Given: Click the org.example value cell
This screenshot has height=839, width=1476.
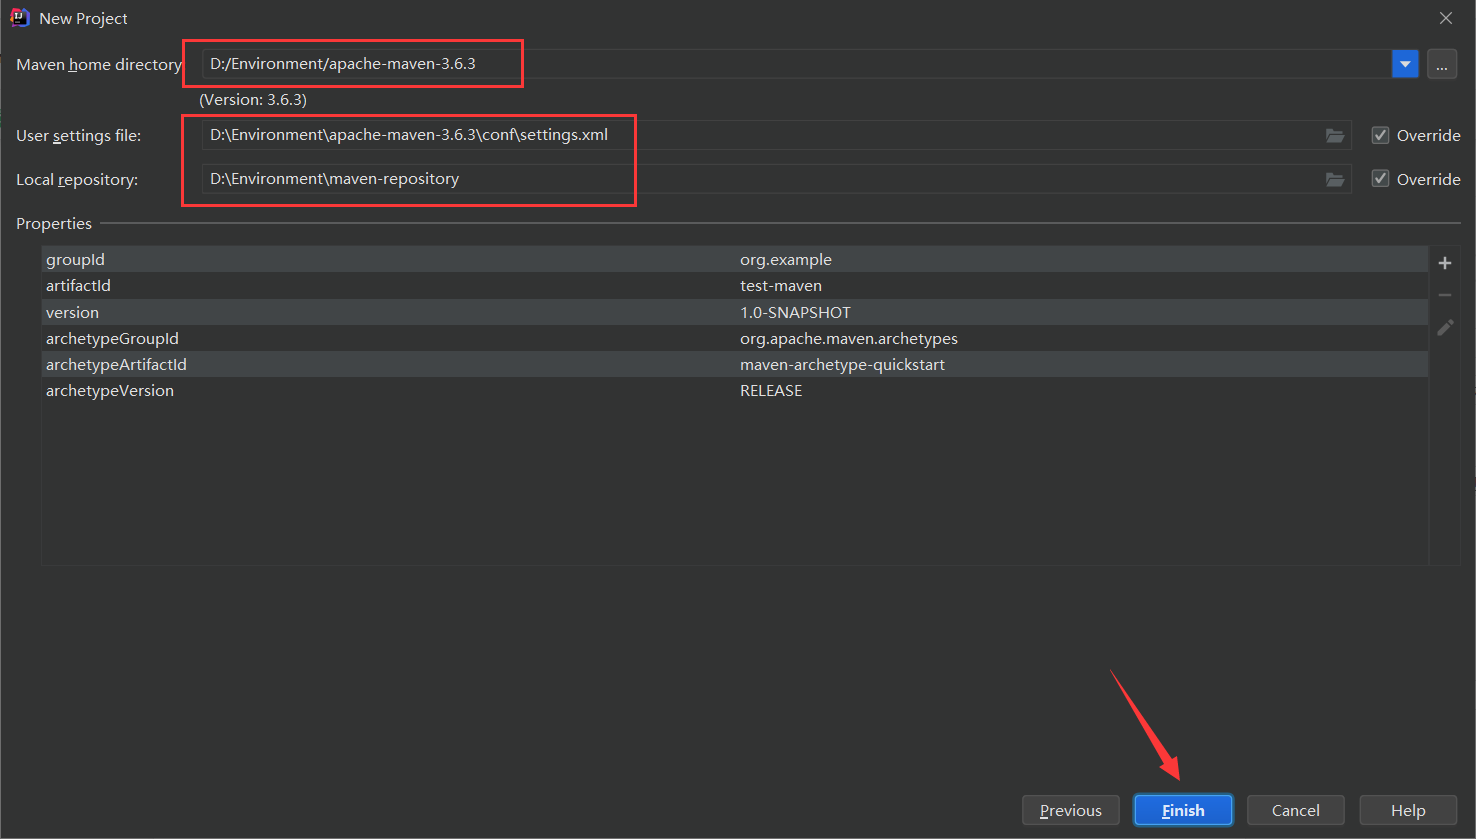Looking at the screenshot, I should [x=786, y=259].
